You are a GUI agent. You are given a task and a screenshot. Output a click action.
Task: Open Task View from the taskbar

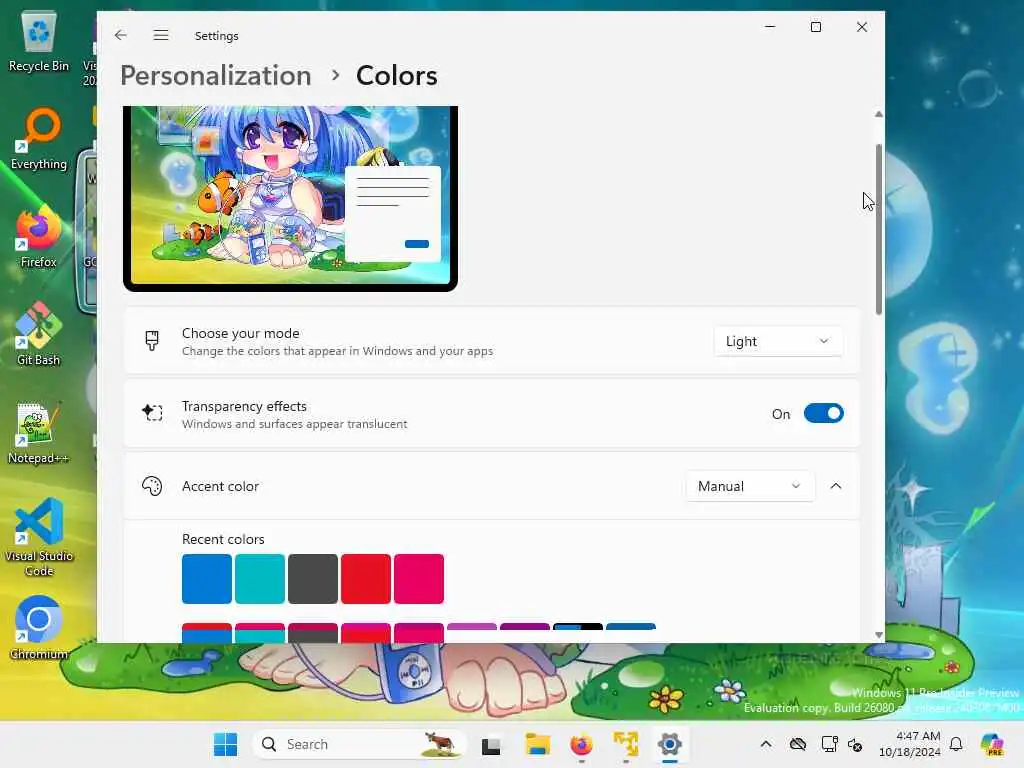[491, 745]
